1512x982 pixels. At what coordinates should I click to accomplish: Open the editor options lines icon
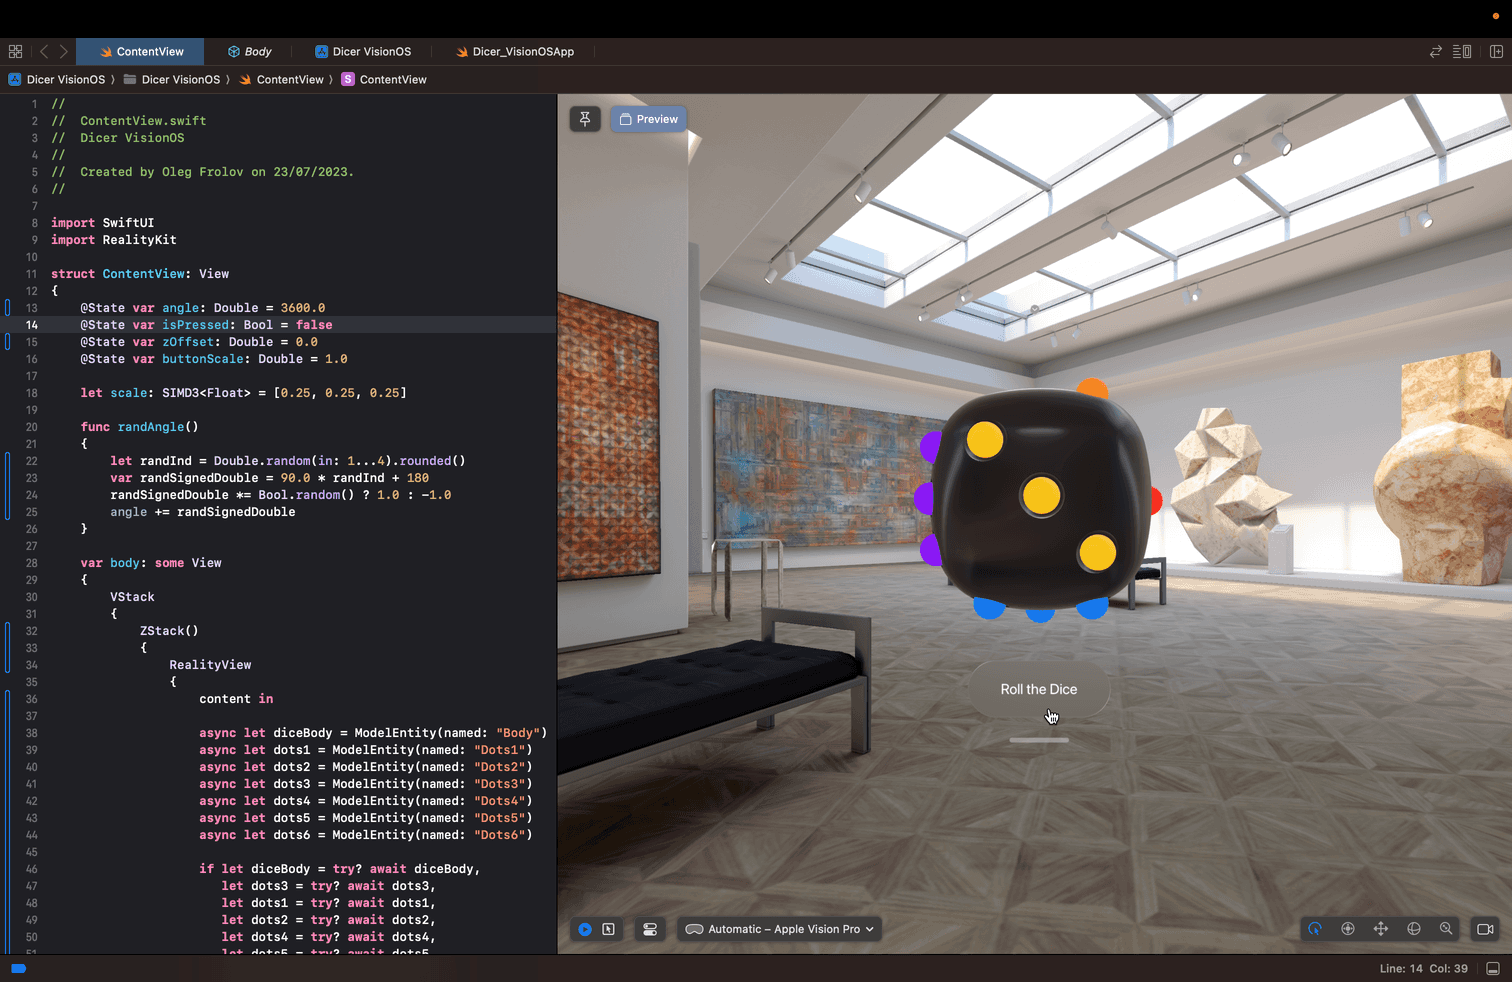(1462, 51)
